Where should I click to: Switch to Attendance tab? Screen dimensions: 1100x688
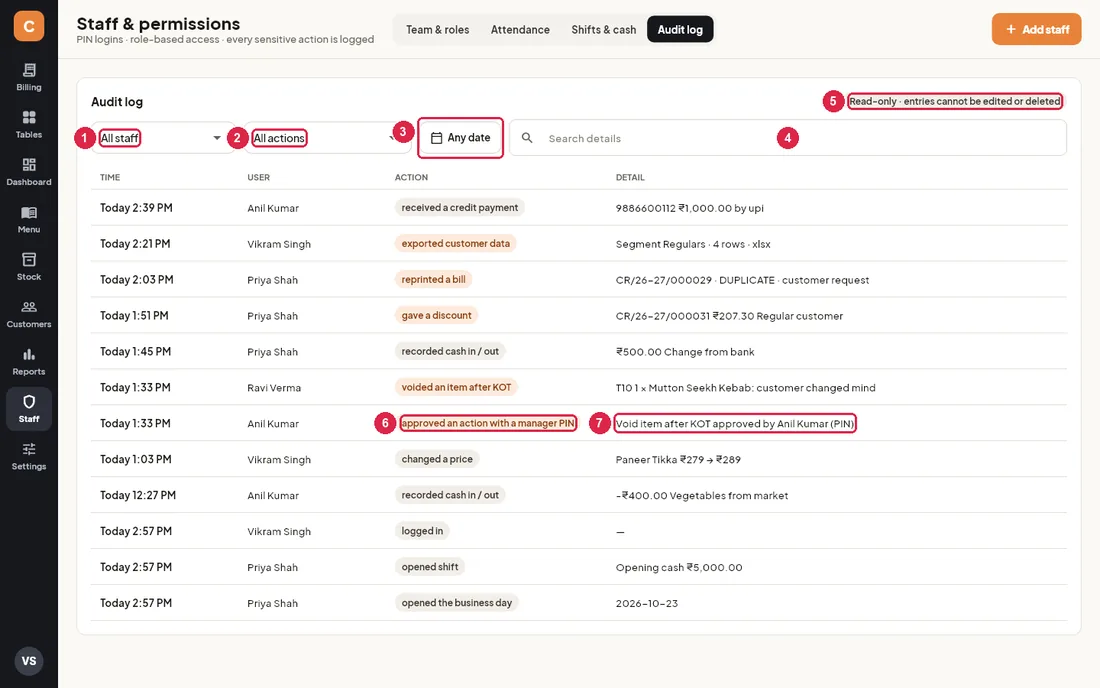(x=520, y=29)
